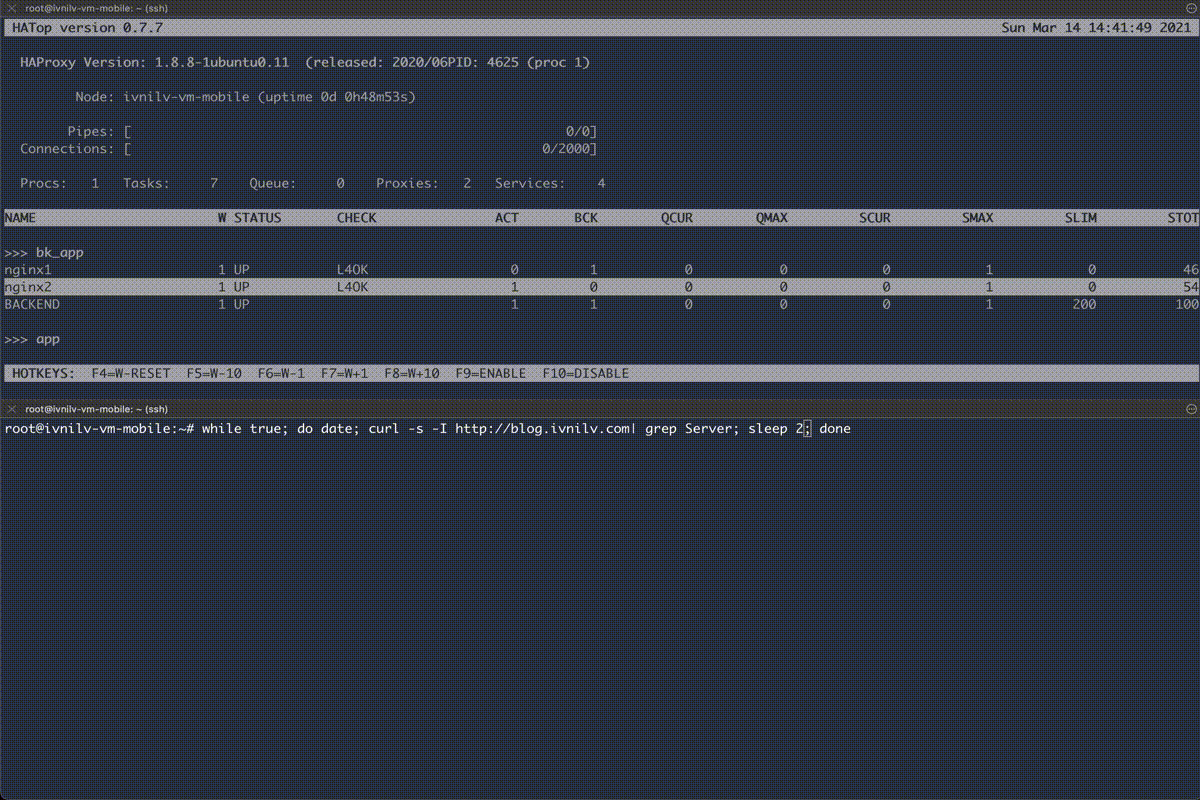Click the CHECK column header
Viewport: 1200px width, 800px height.
357,218
